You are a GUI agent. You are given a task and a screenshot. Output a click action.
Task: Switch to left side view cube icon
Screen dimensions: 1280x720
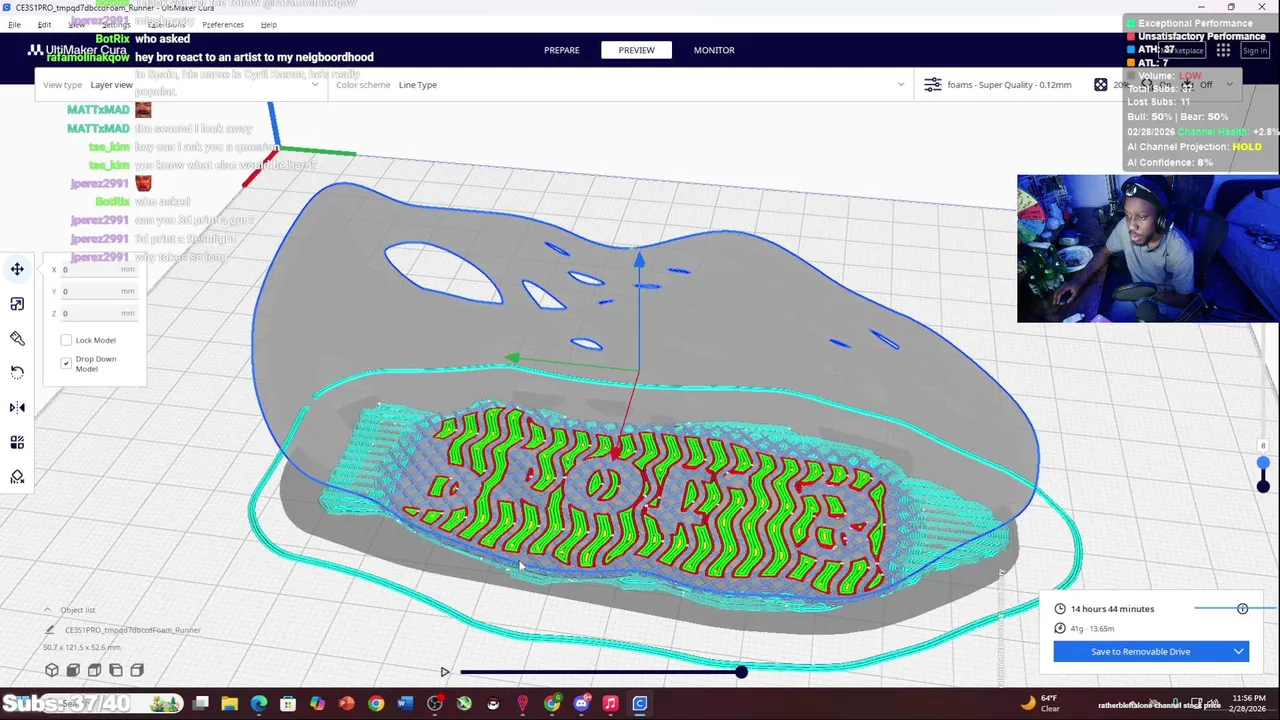pyautogui.click(x=116, y=670)
